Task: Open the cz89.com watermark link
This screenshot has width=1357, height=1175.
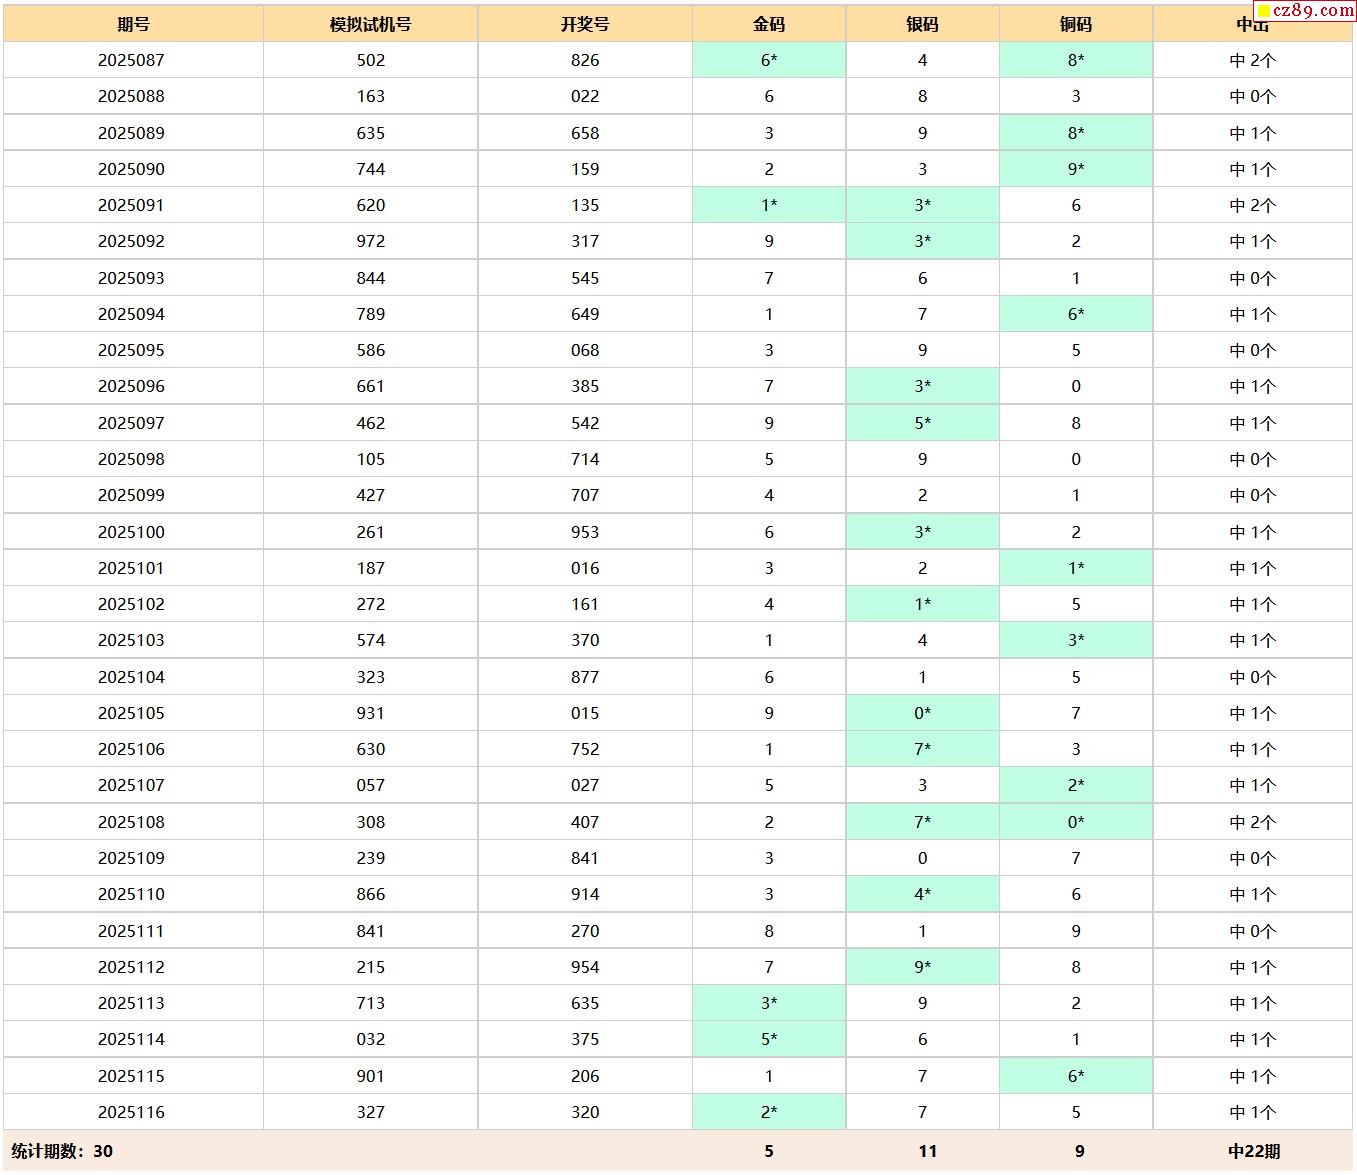Action: (1306, 11)
